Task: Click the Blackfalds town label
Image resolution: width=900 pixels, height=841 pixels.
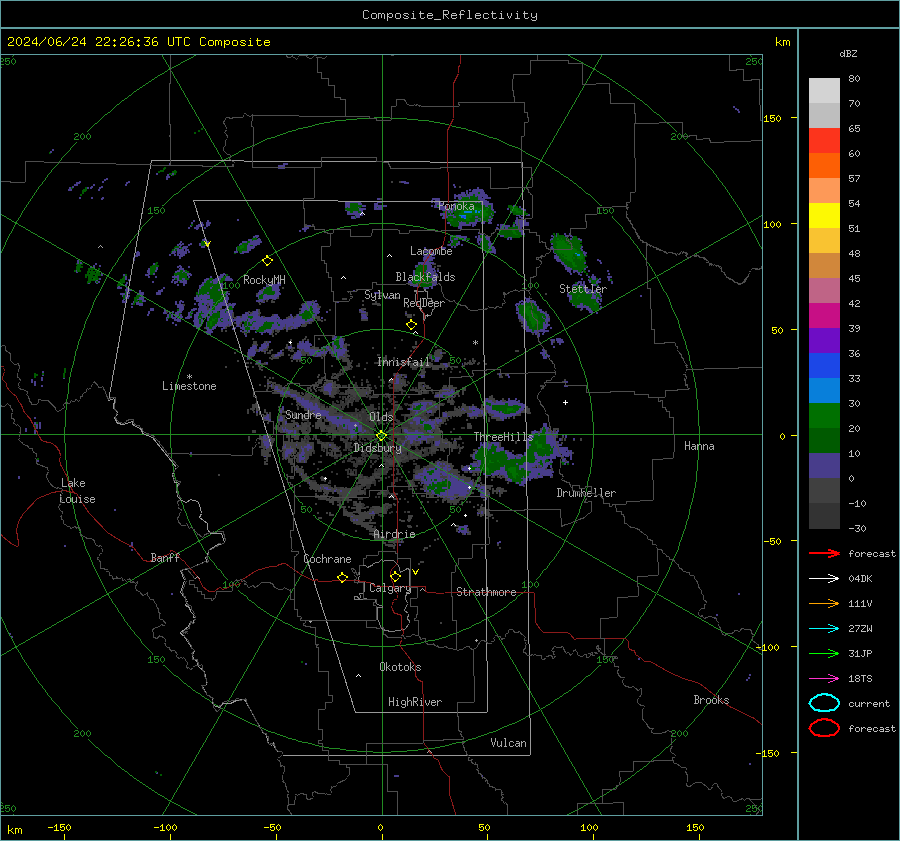Action: point(425,277)
